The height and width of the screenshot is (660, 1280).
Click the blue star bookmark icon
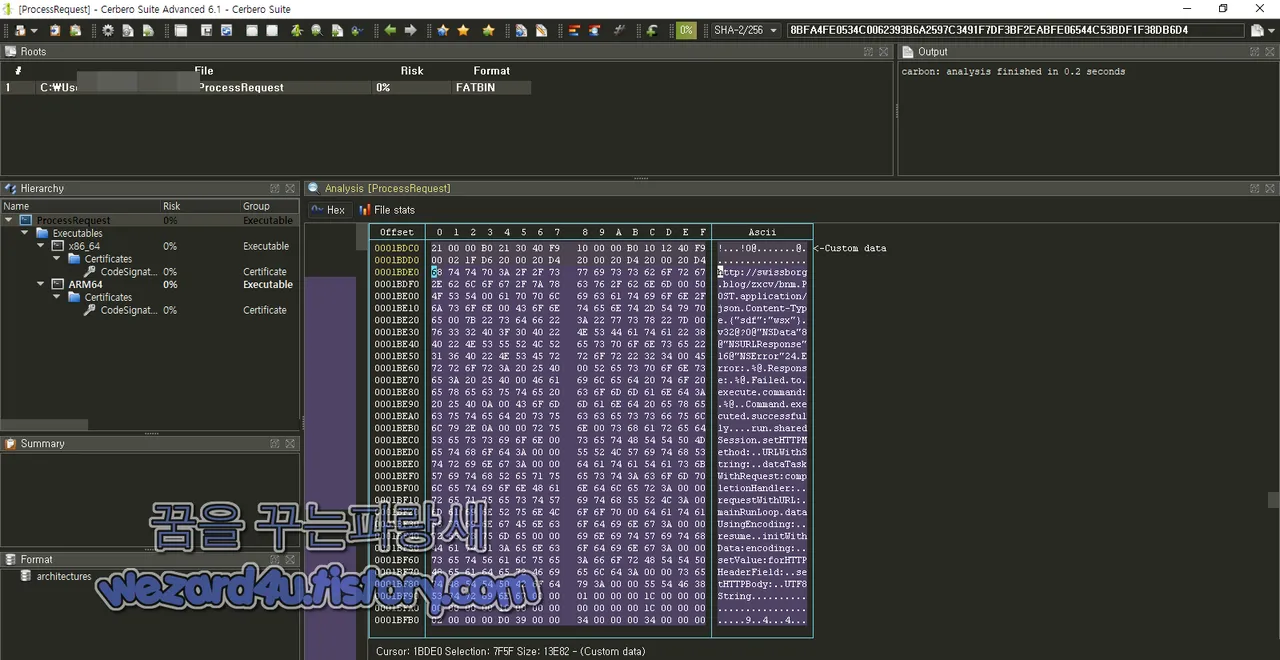pos(443,31)
